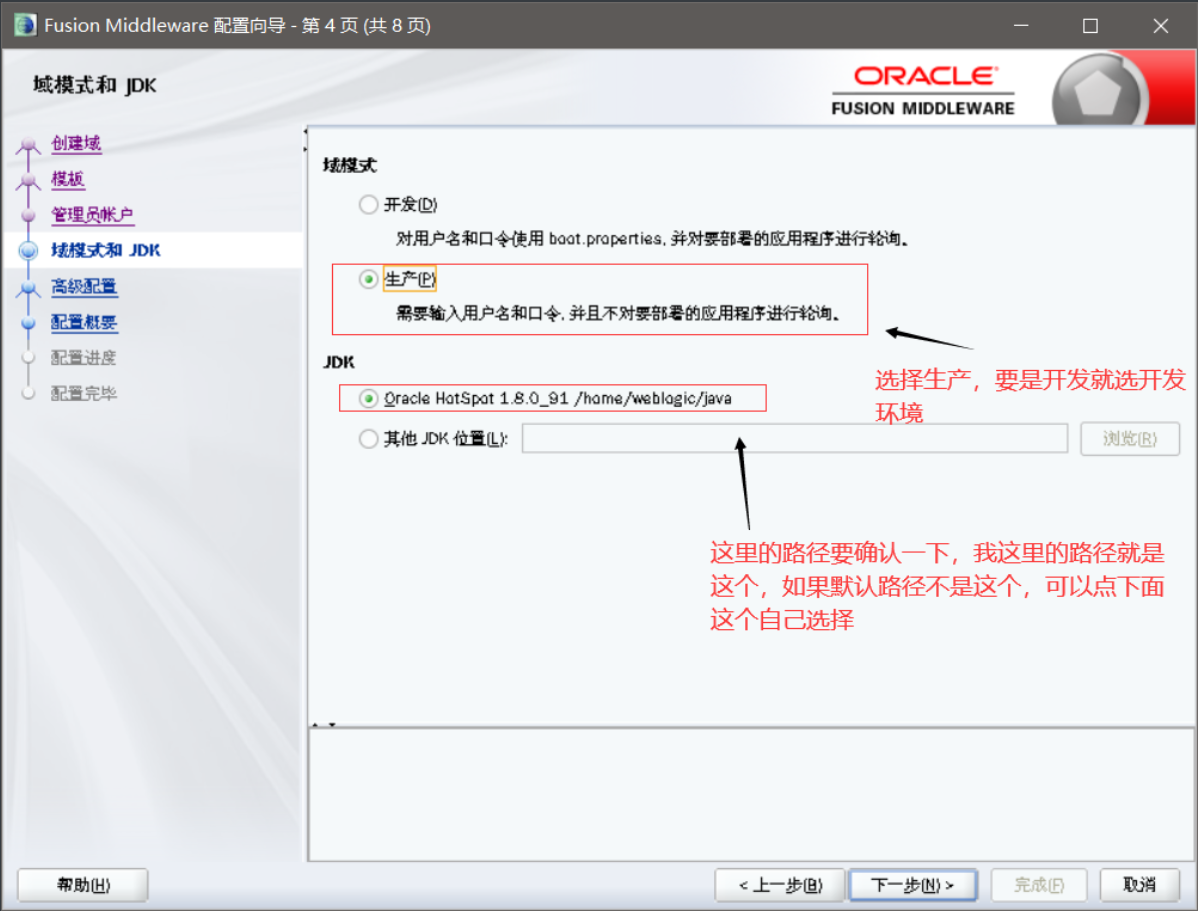Screen dimensions: 1198x911
Task: Click the 高级配置 step icon
Action: [30, 286]
